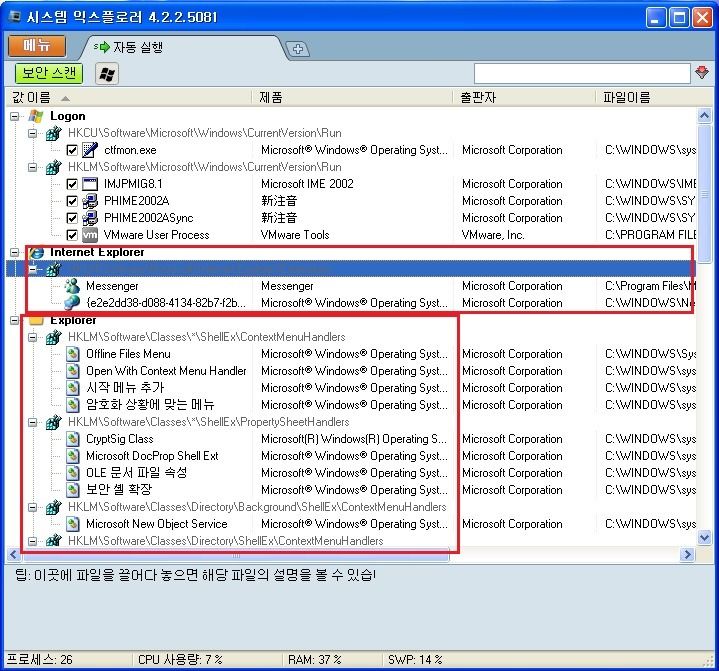719x671 pixels.
Task: Click the system explorer title bar icon
Action: 15,17
